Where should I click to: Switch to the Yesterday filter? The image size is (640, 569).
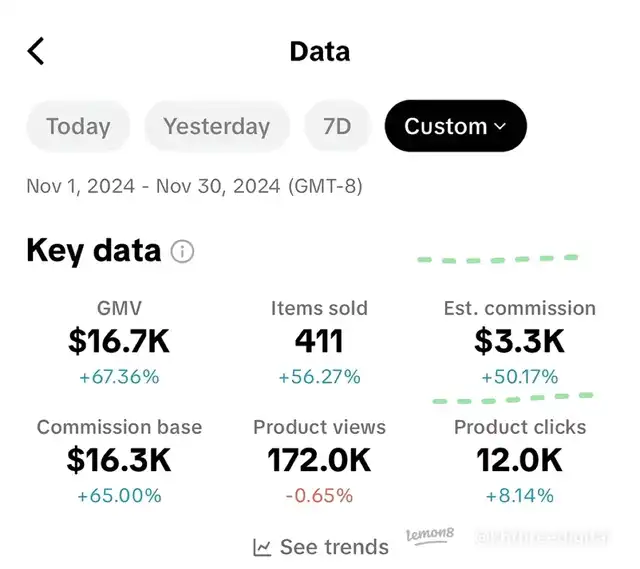tap(216, 126)
